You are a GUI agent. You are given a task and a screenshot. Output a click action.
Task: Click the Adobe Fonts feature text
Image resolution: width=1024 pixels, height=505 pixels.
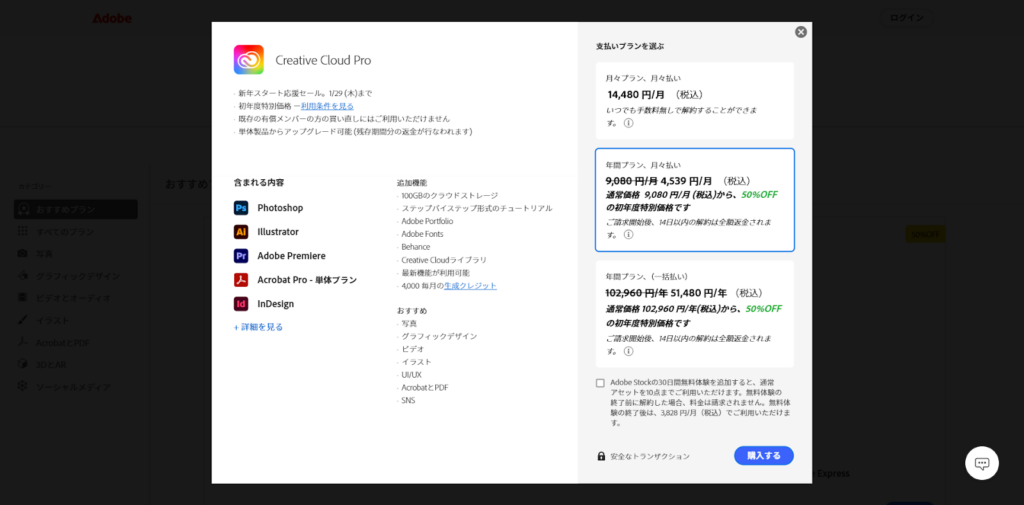[x=422, y=234]
